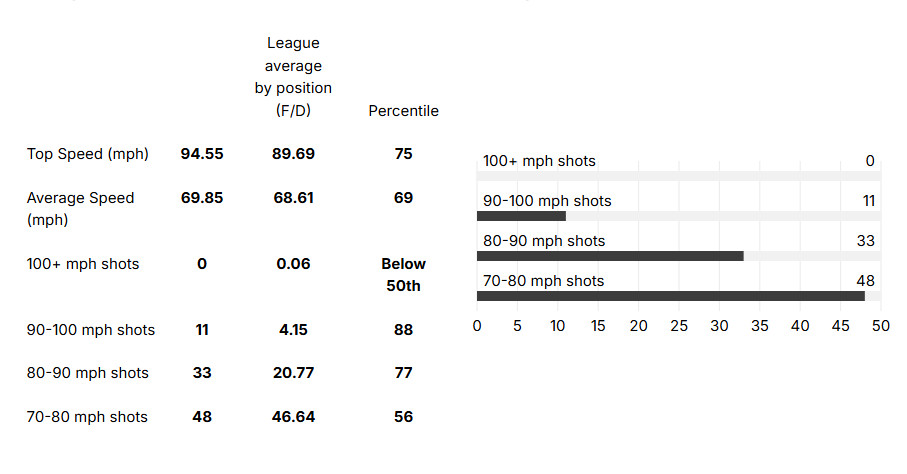This screenshot has width=907, height=474.
Task: Click the League average by position header
Action: [293, 77]
